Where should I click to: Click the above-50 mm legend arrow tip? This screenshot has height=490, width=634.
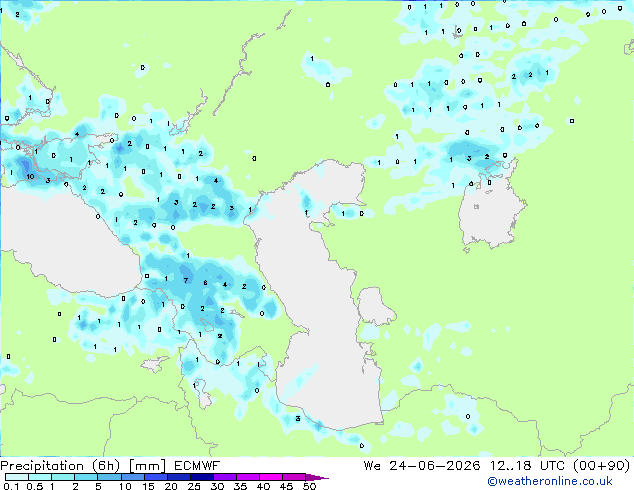317,478
